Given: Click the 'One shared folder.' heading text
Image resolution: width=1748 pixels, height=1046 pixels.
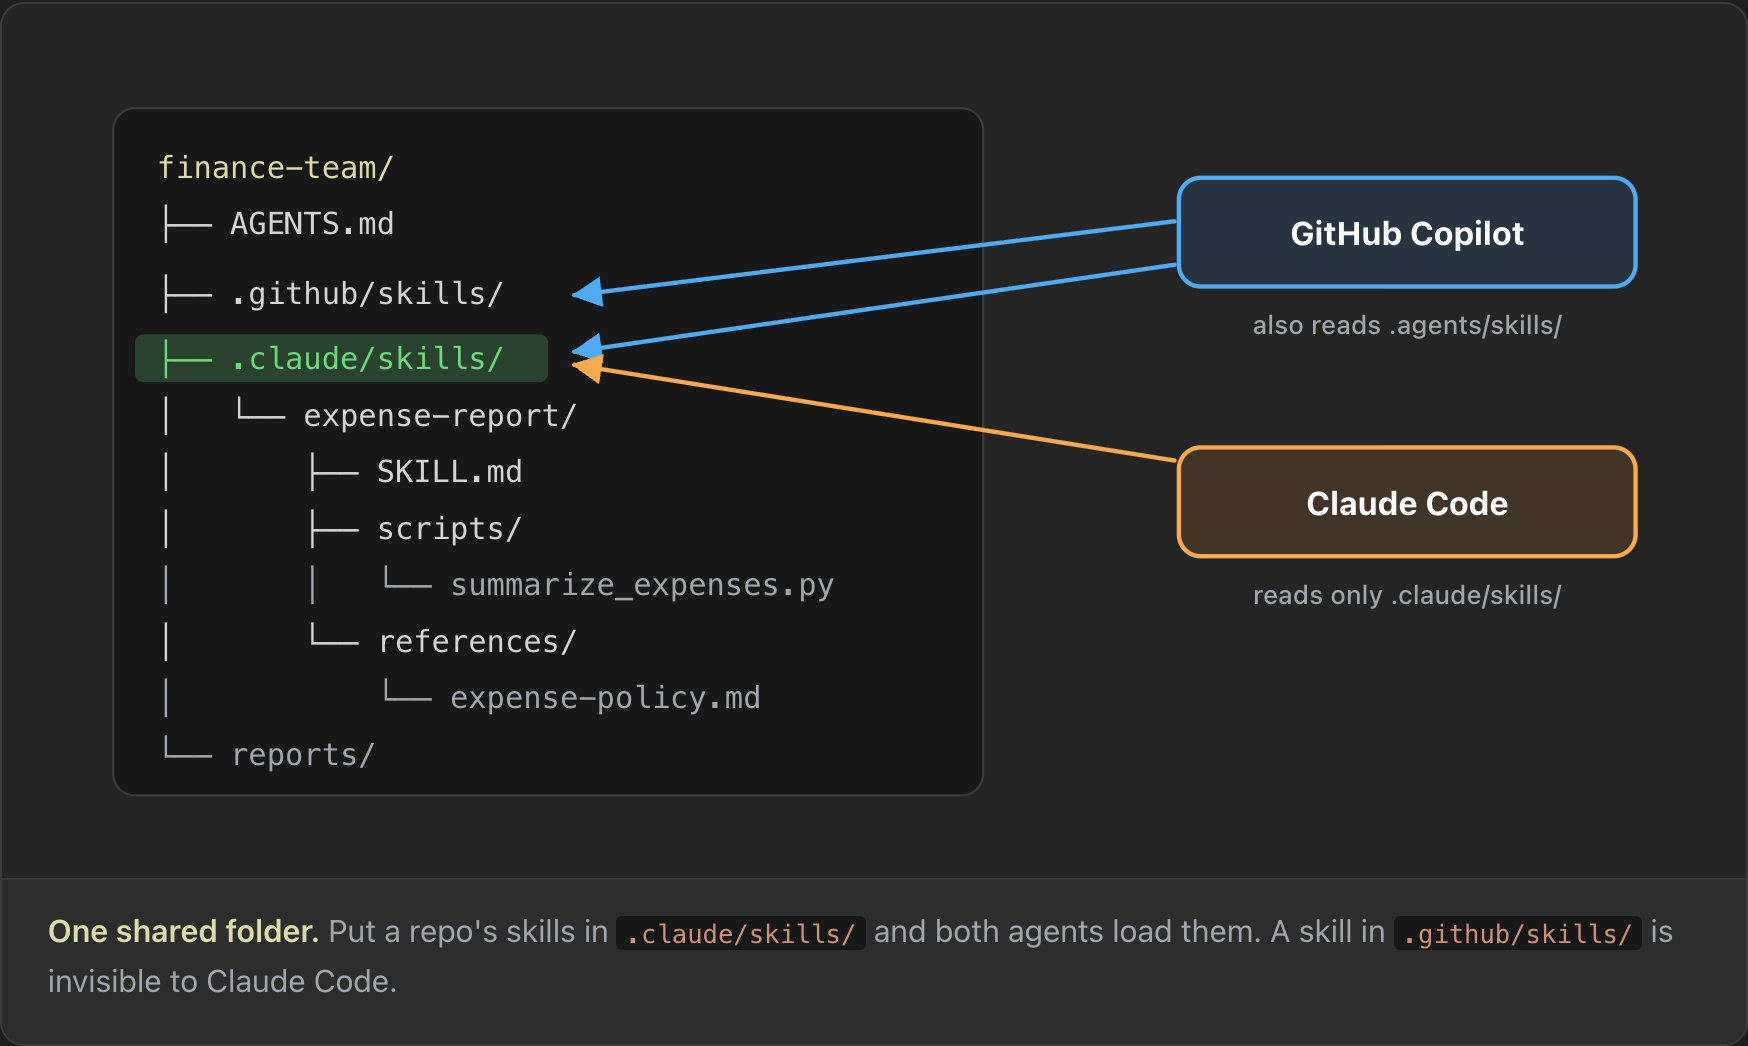Looking at the screenshot, I should point(183,931).
